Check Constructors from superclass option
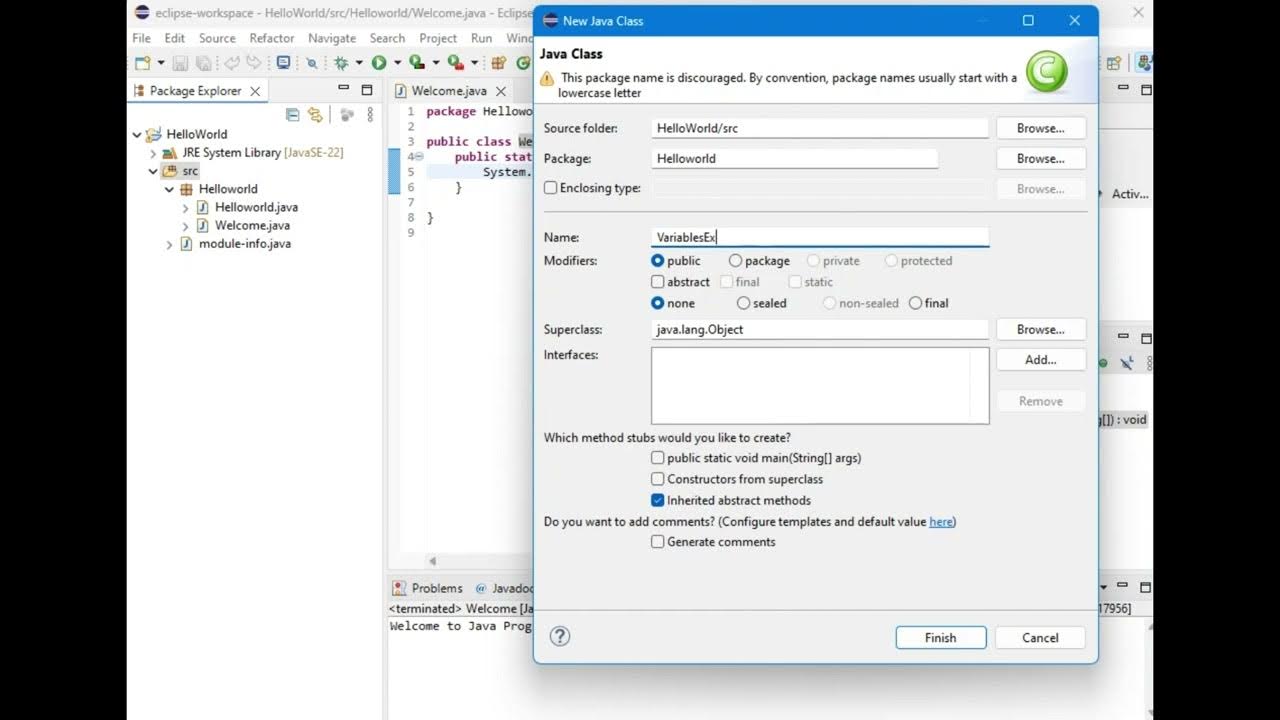The image size is (1280, 720). (x=658, y=479)
